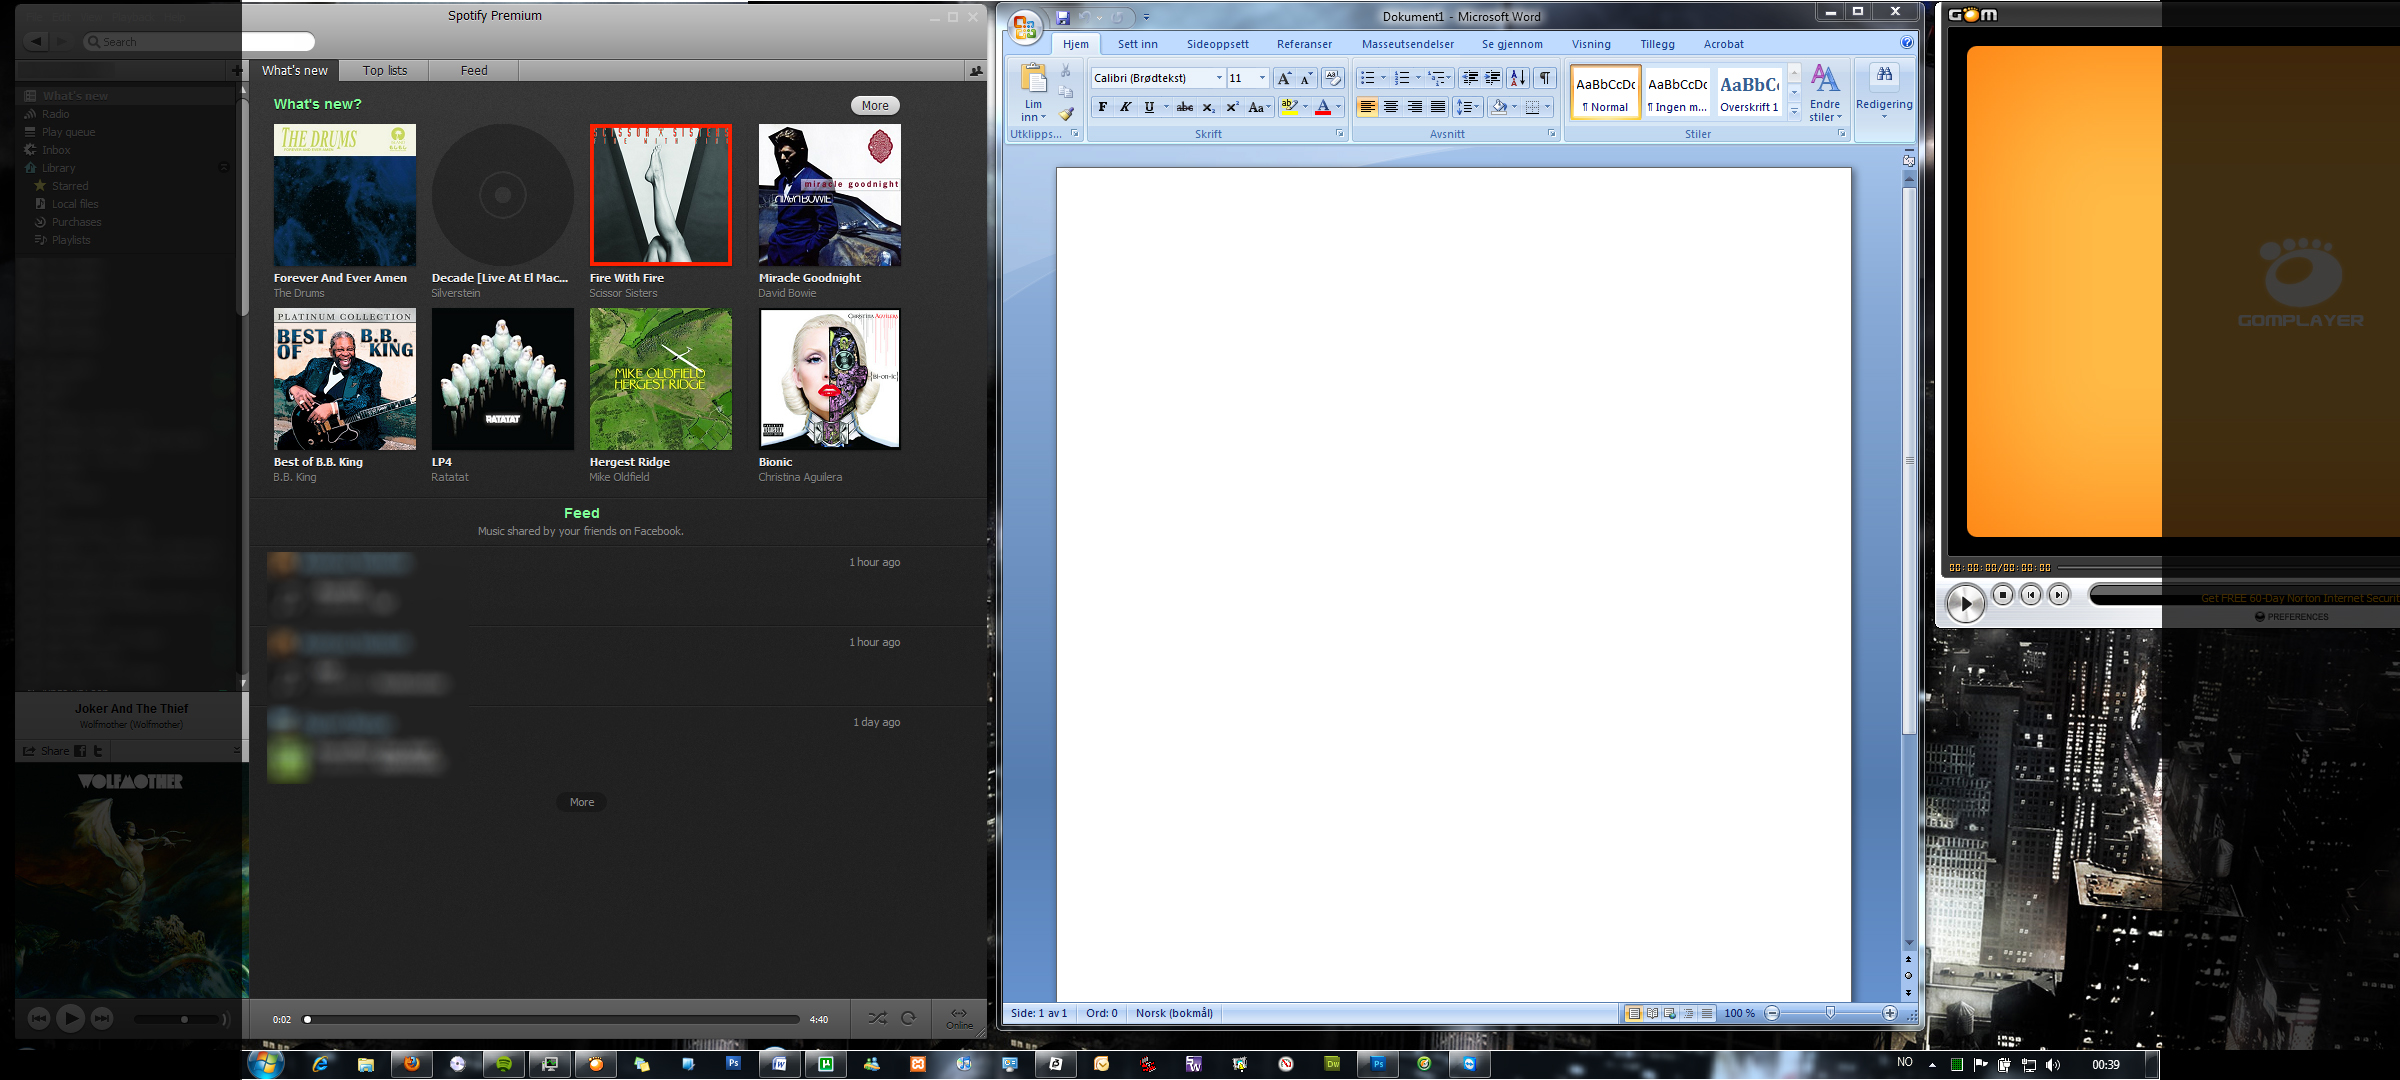Viewport: 2400px width, 1080px height.
Task: Click the Spotify back navigation arrow
Action: [x=37, y=41]
